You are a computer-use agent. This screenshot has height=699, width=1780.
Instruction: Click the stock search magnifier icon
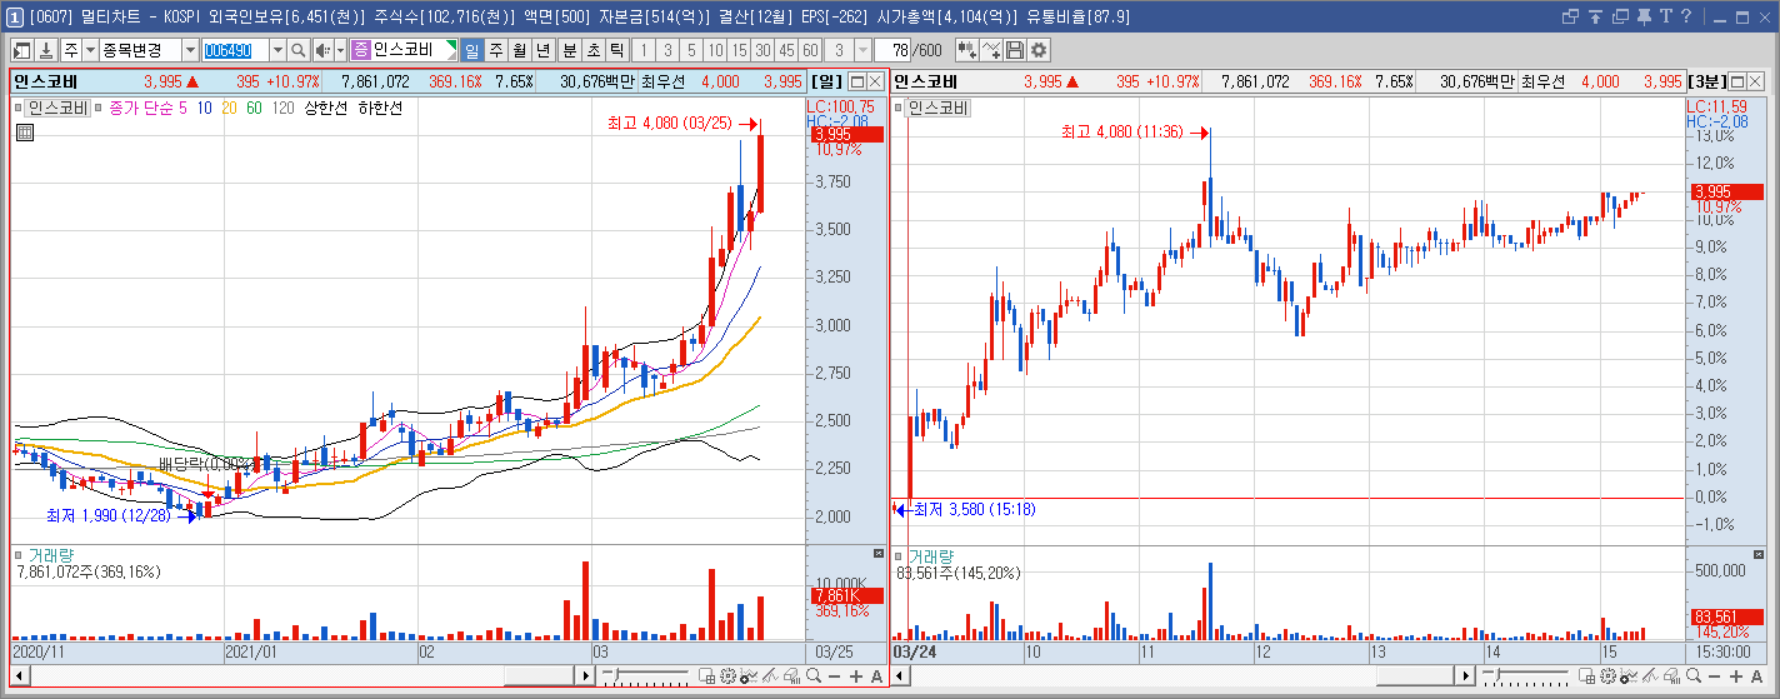pos(298,50)
